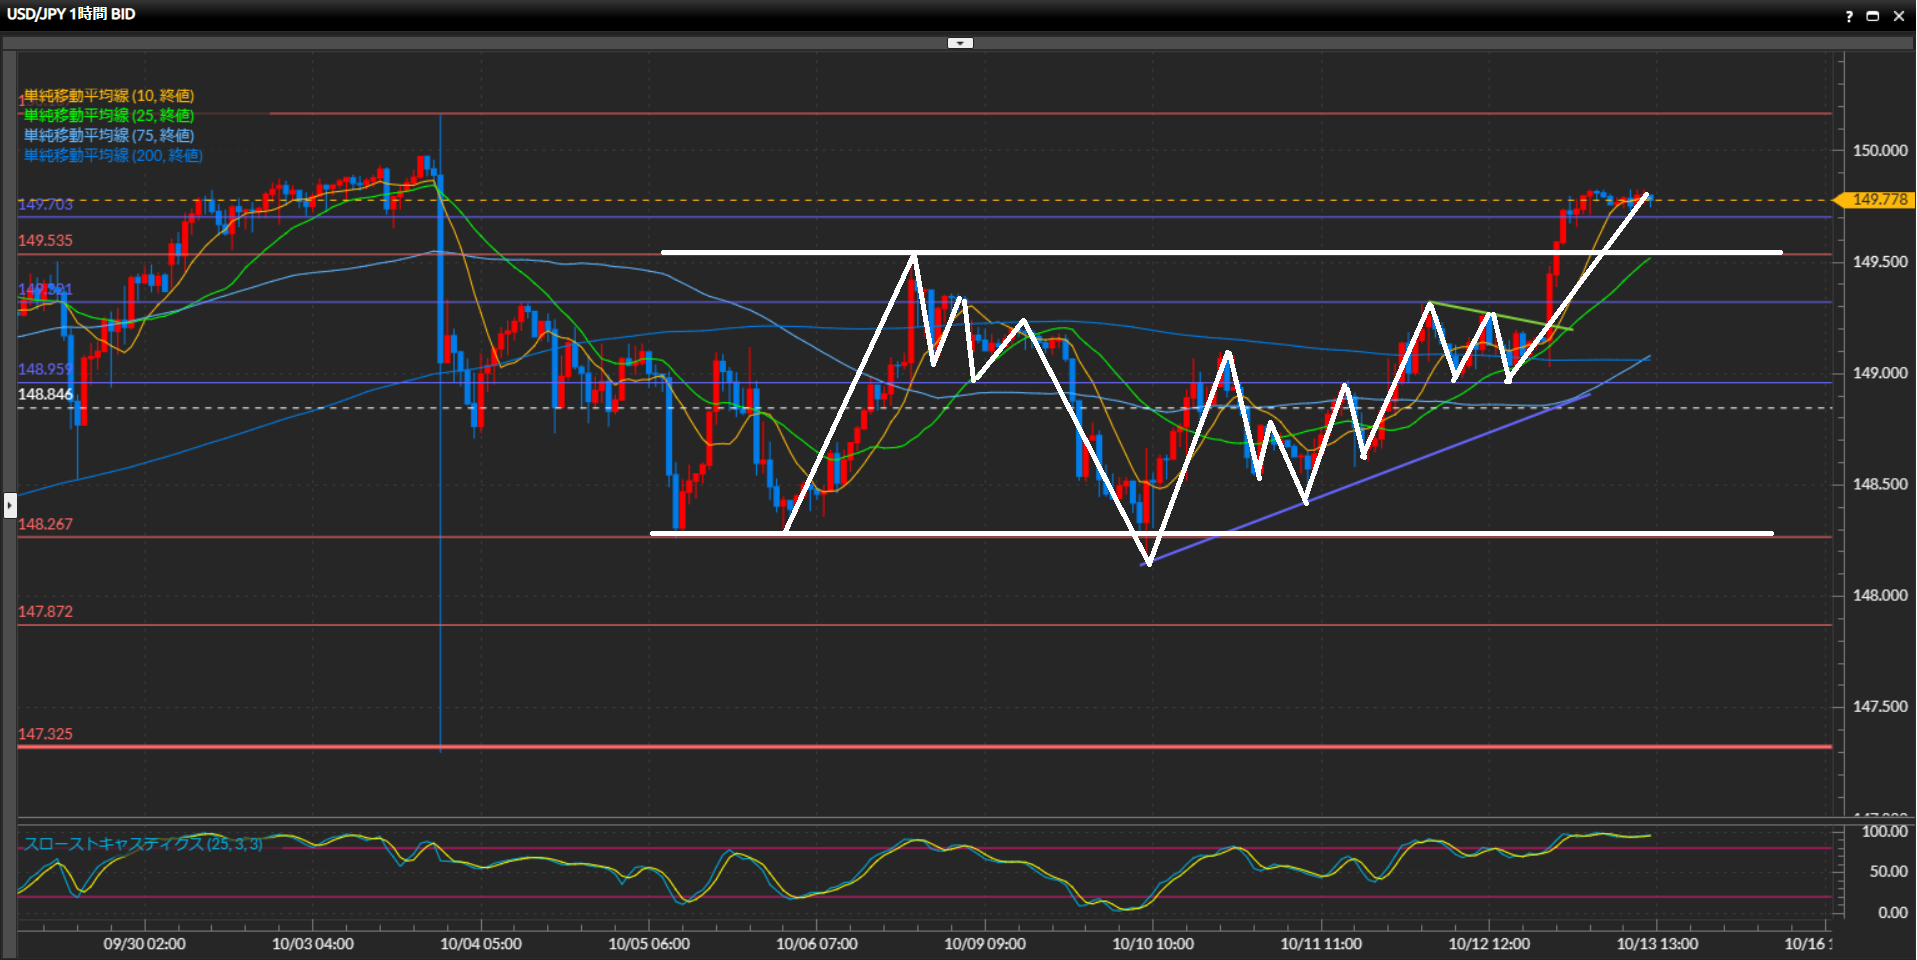The height and width of the screenshot is (960, 1917).
Task: Click the white 148.846 price label
Action: (x=45, y=394)
